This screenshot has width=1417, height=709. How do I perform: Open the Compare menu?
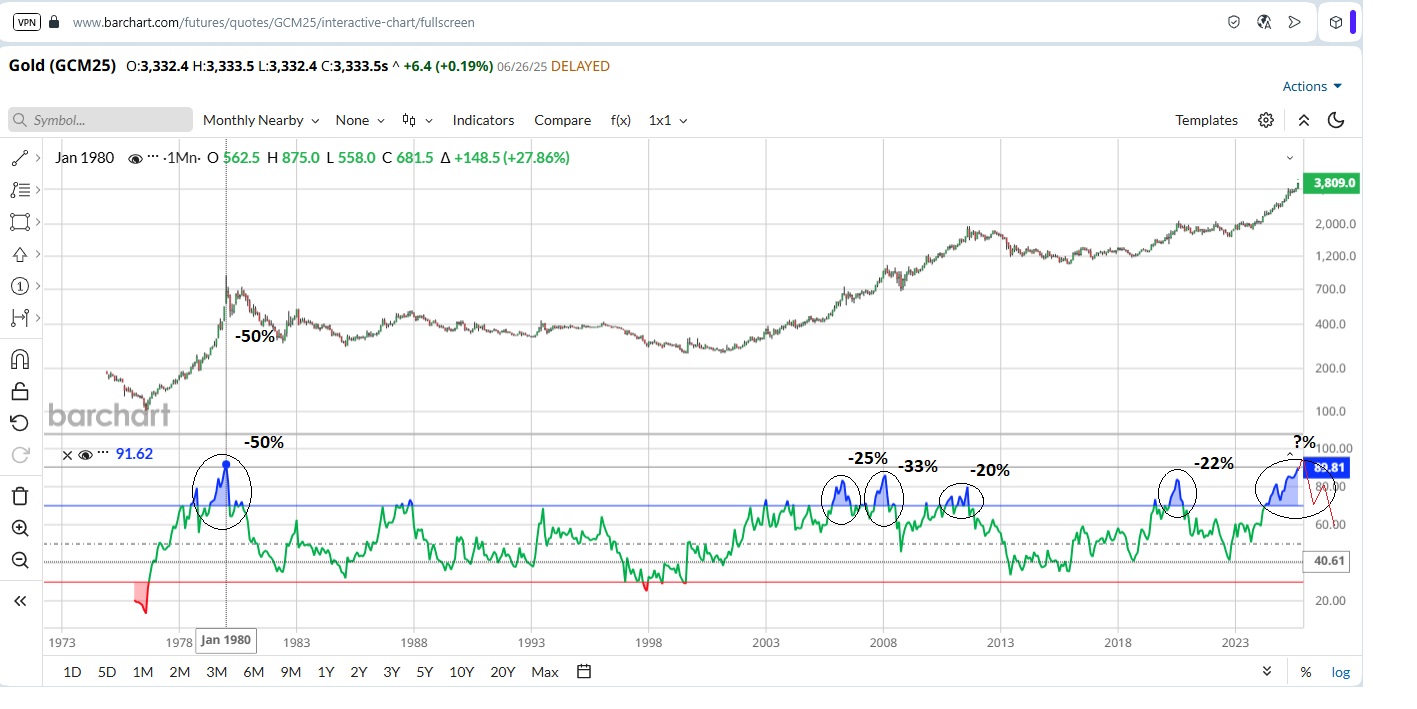click(x=562, y=120)
